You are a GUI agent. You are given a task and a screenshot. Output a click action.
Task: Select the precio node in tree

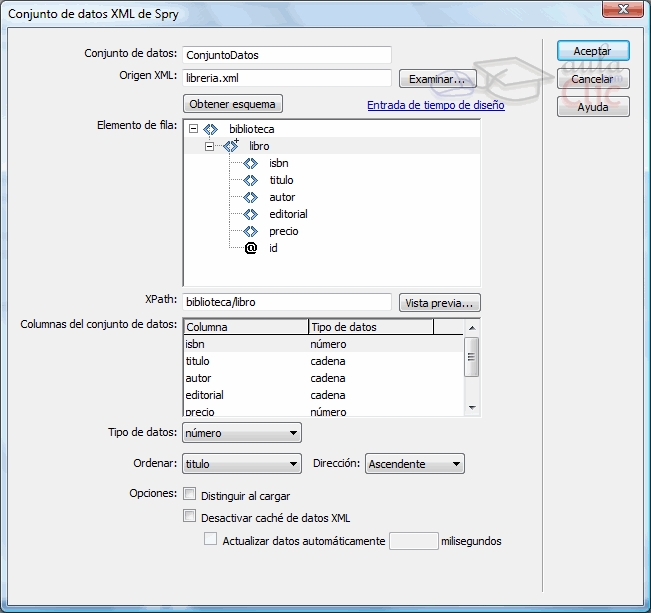(x=284, y=231)
